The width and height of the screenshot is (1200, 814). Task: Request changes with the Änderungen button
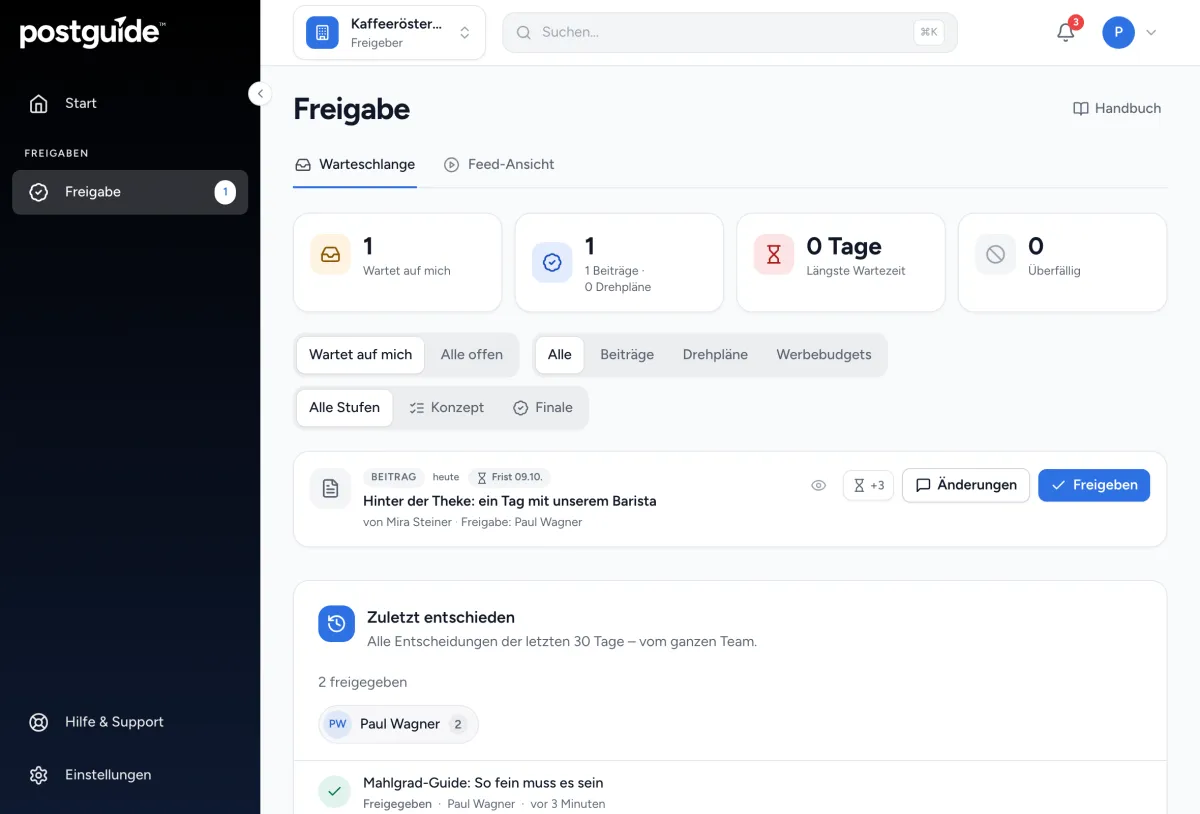point(966,485)
